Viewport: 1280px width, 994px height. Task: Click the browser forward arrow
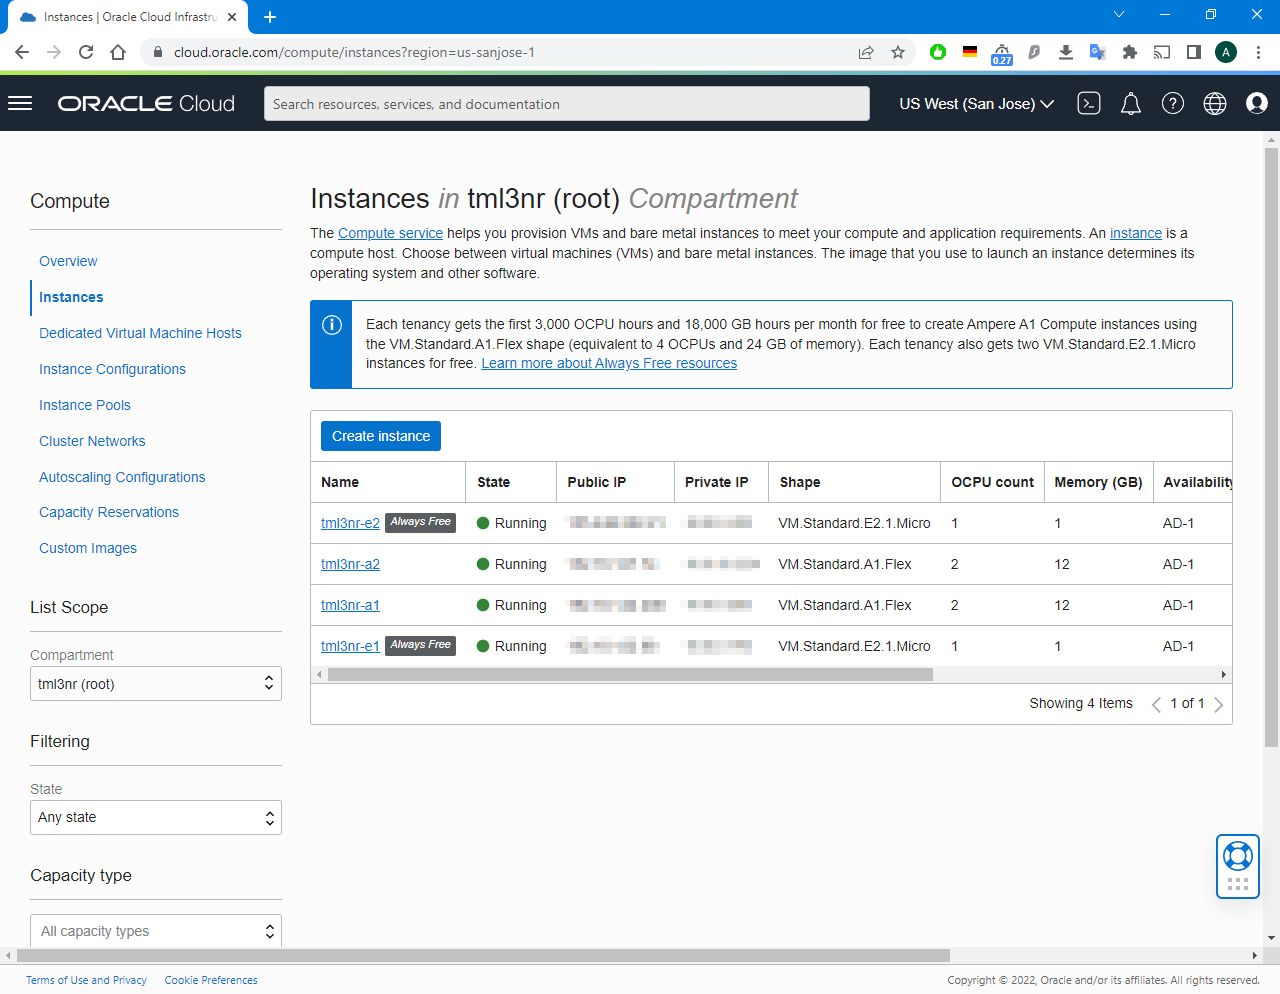54,52
